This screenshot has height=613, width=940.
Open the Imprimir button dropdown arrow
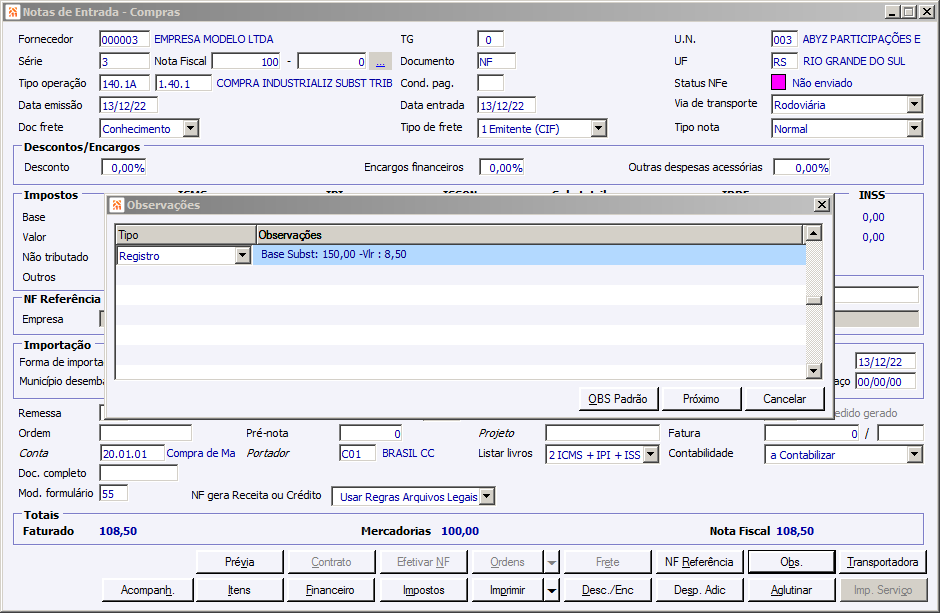552,590
